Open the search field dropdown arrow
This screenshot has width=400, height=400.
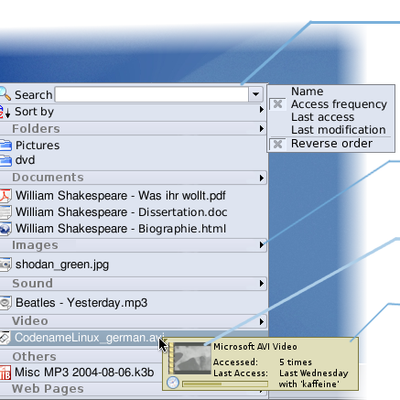(256, 94)
